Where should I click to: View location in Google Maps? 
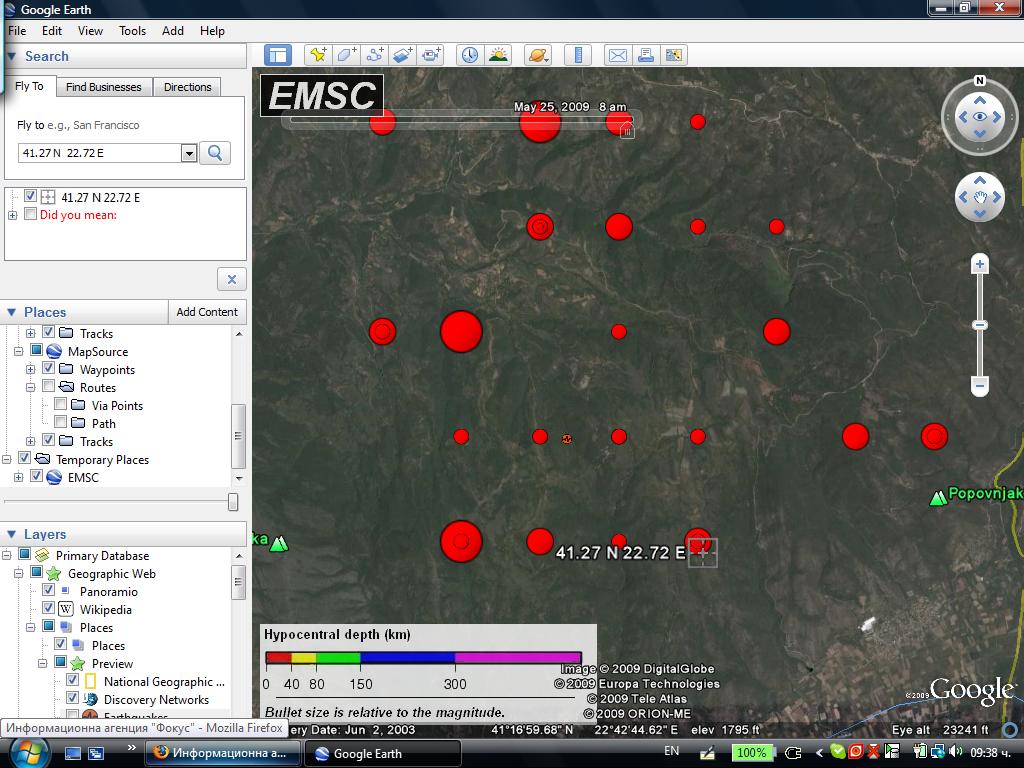pos(674,56)
